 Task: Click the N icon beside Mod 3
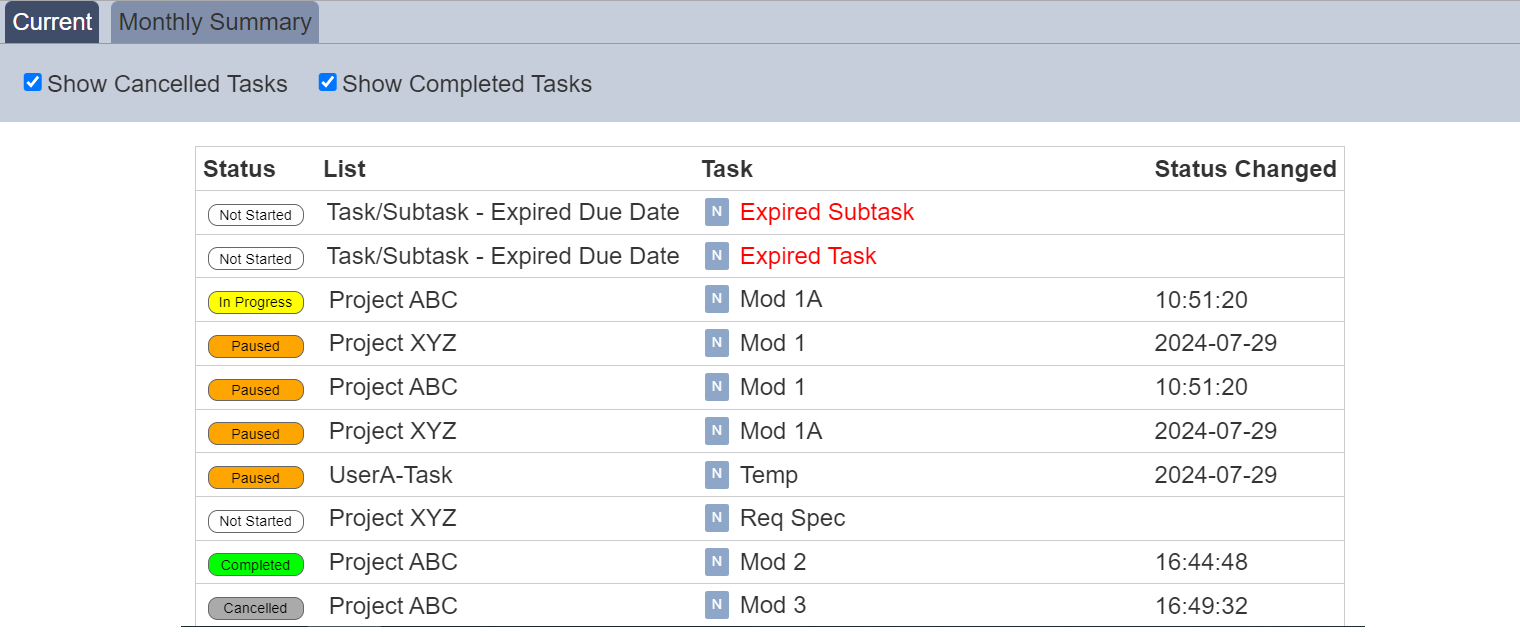[716, 605]
